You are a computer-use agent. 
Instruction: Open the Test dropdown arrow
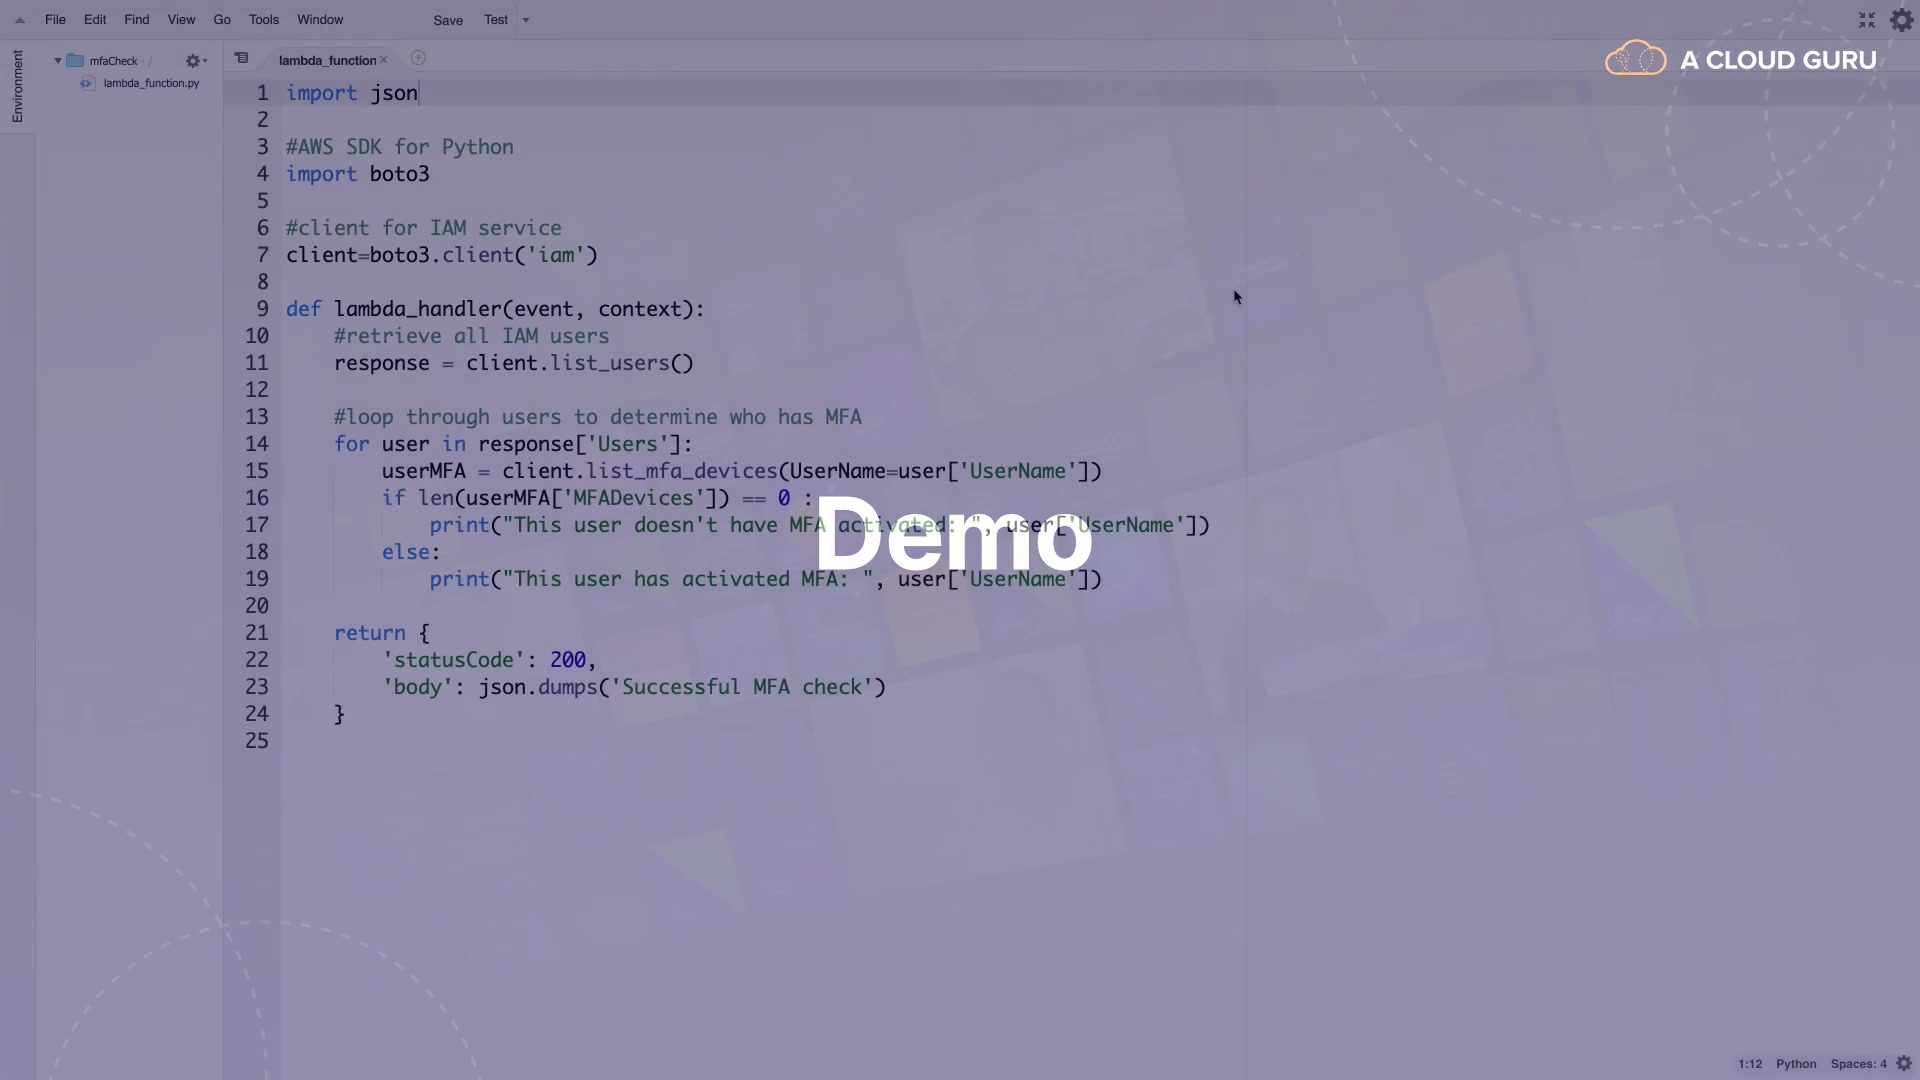526,20
